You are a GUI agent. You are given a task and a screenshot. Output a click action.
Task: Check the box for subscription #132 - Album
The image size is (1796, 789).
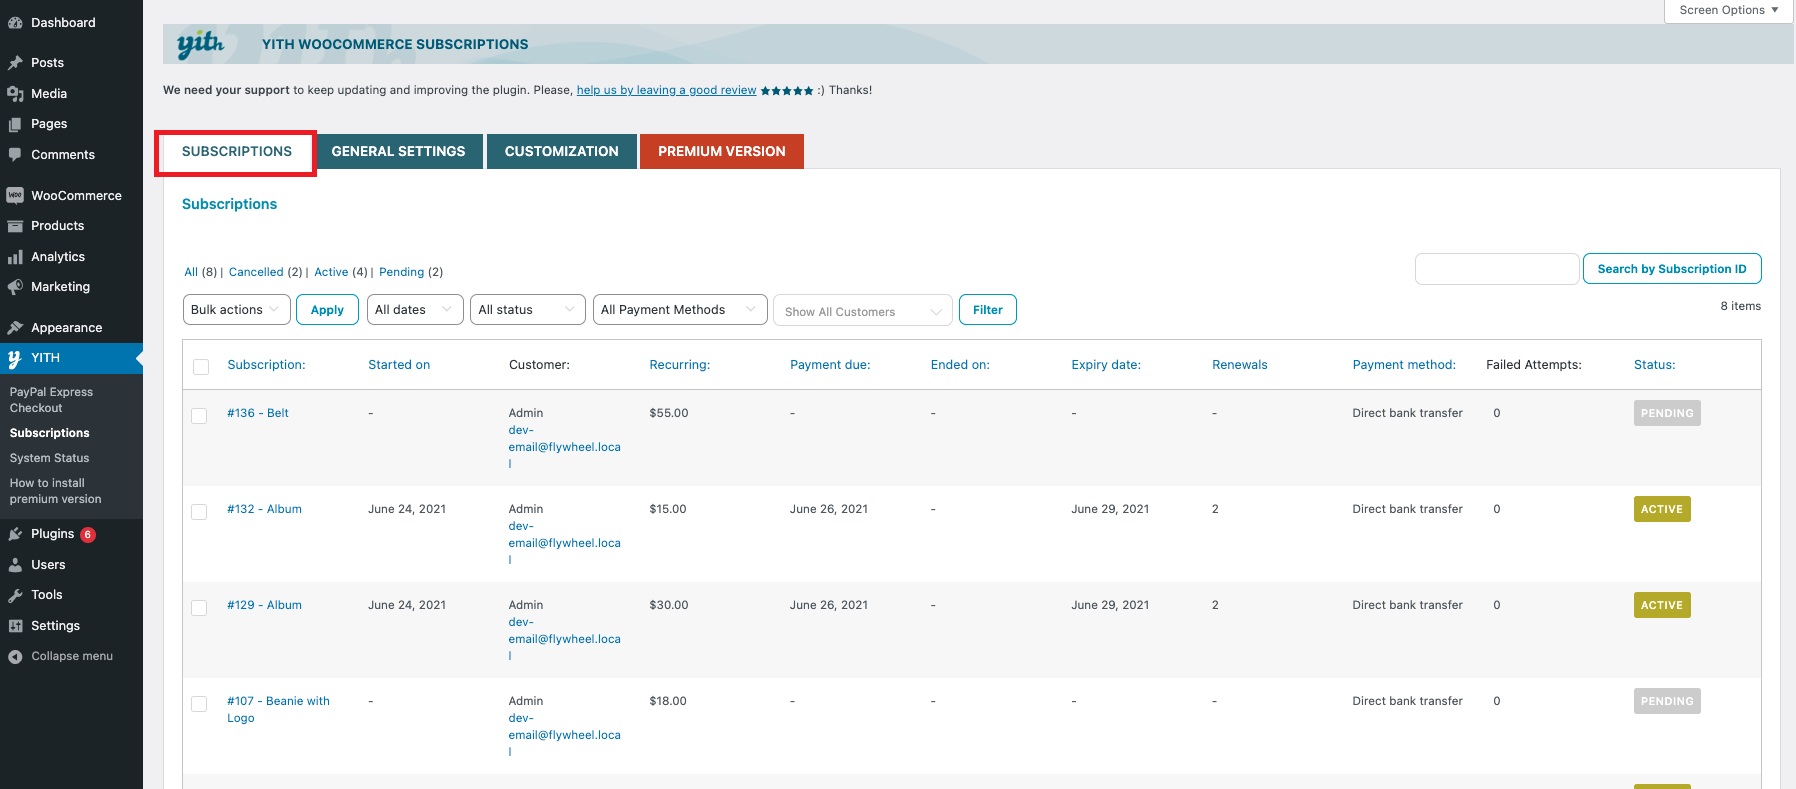(199, 511)
